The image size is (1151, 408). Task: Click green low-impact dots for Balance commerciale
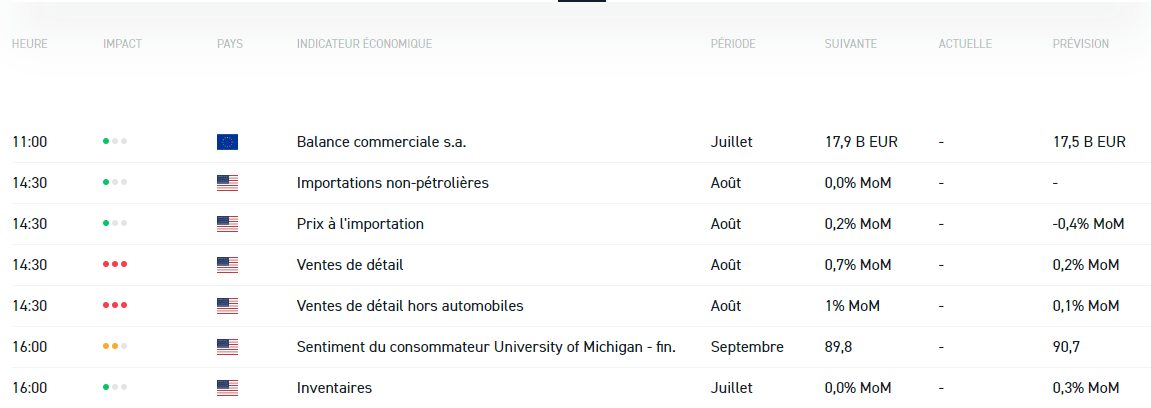[115, 142]
